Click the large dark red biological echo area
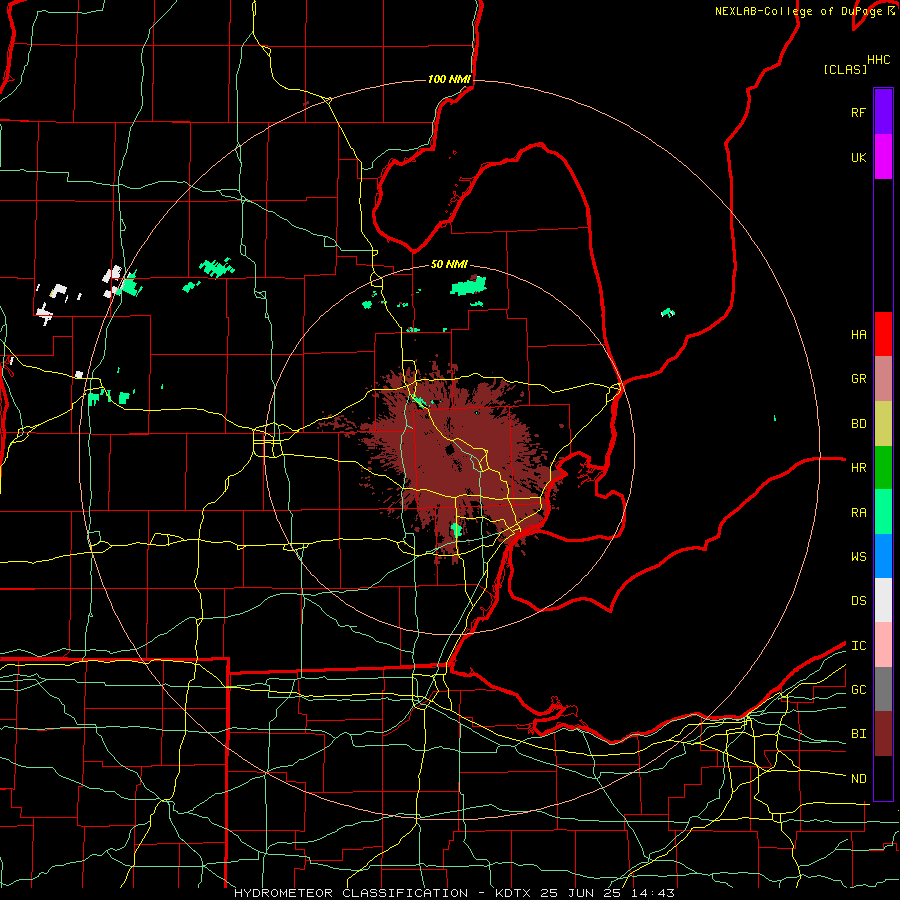This screenshot has height=900, width=900. [453, 459]
